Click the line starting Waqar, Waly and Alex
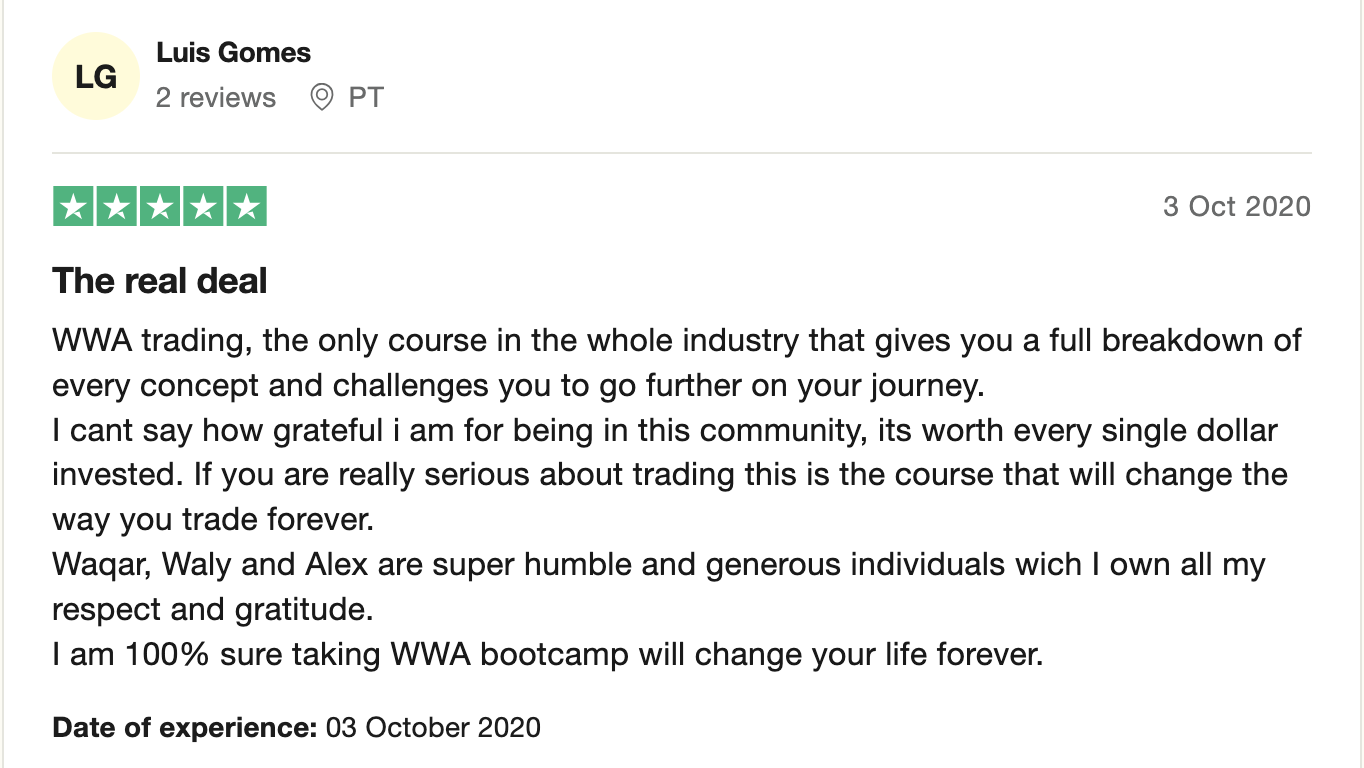 pyautogui.click(x=658, y=565)
